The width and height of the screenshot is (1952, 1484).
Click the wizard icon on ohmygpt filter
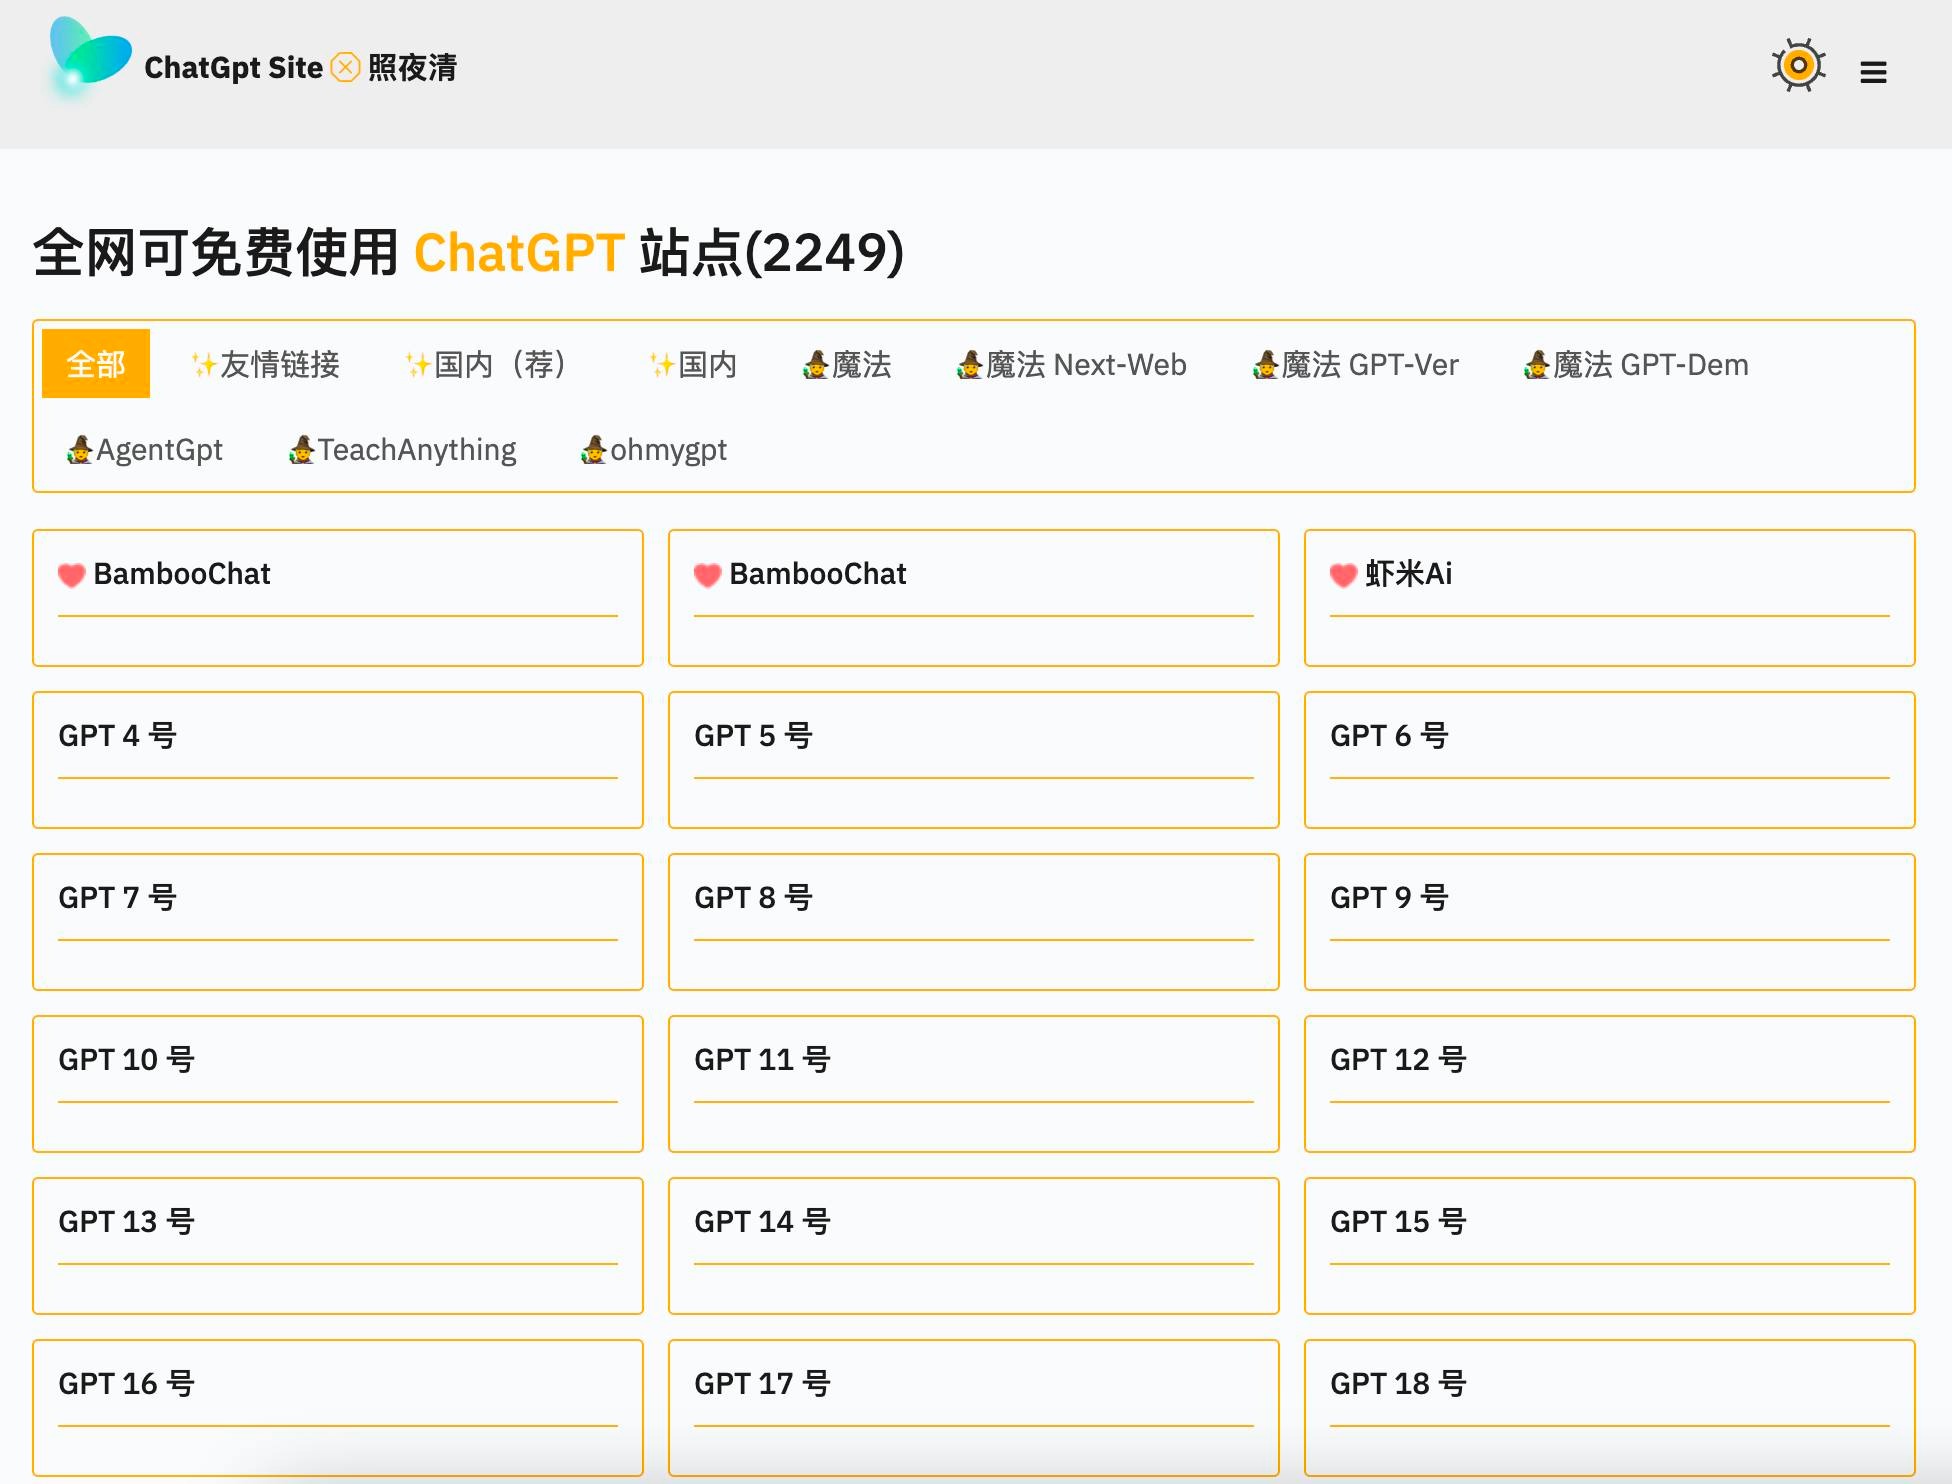(591, 450)
